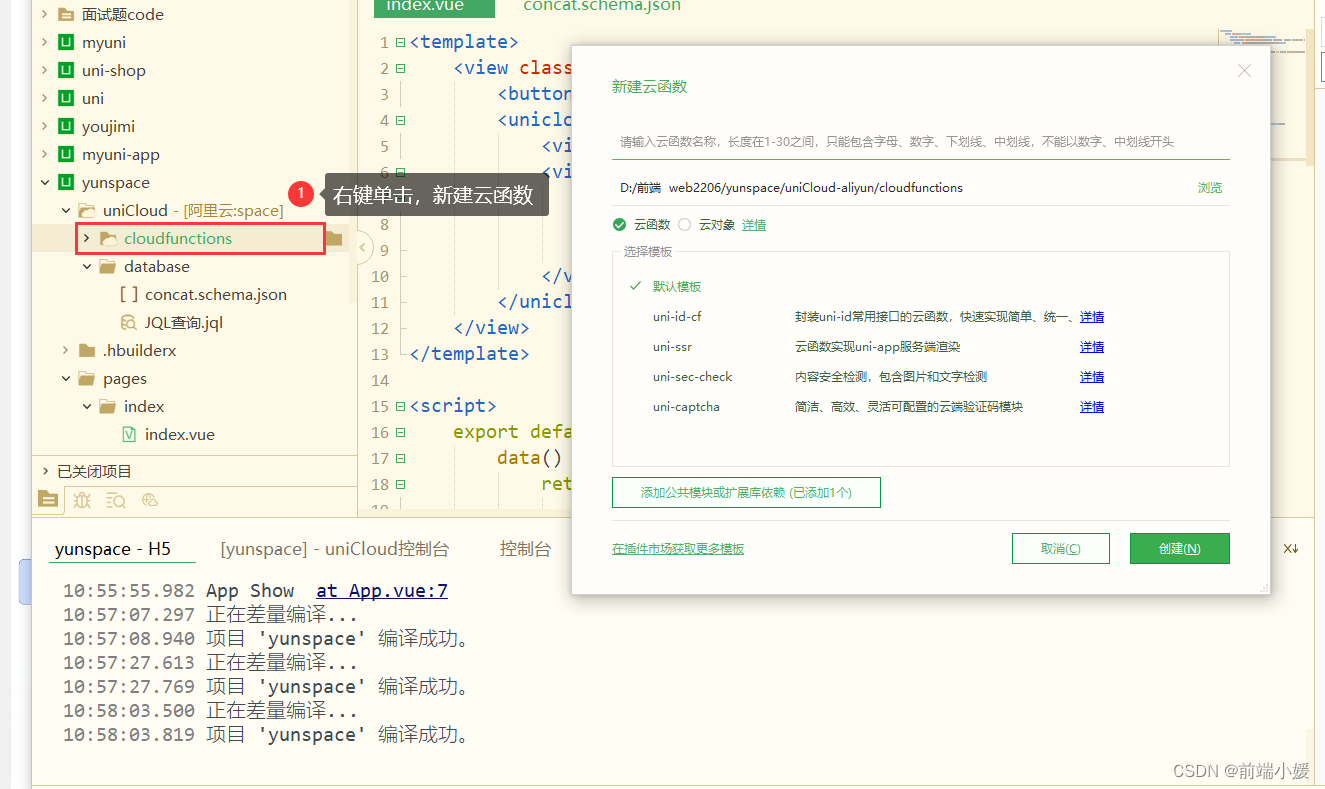Select the uni-sec-check template row
Viewport: 1325px width, 789px height.
866,376
